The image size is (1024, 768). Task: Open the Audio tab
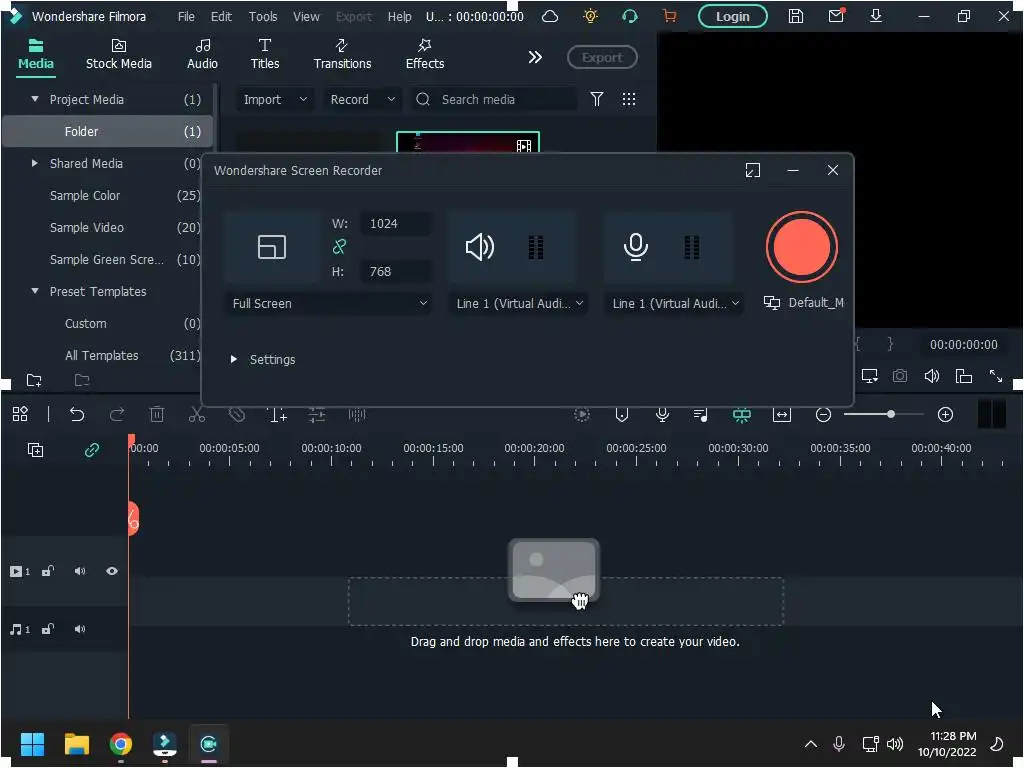pos(202,55)
